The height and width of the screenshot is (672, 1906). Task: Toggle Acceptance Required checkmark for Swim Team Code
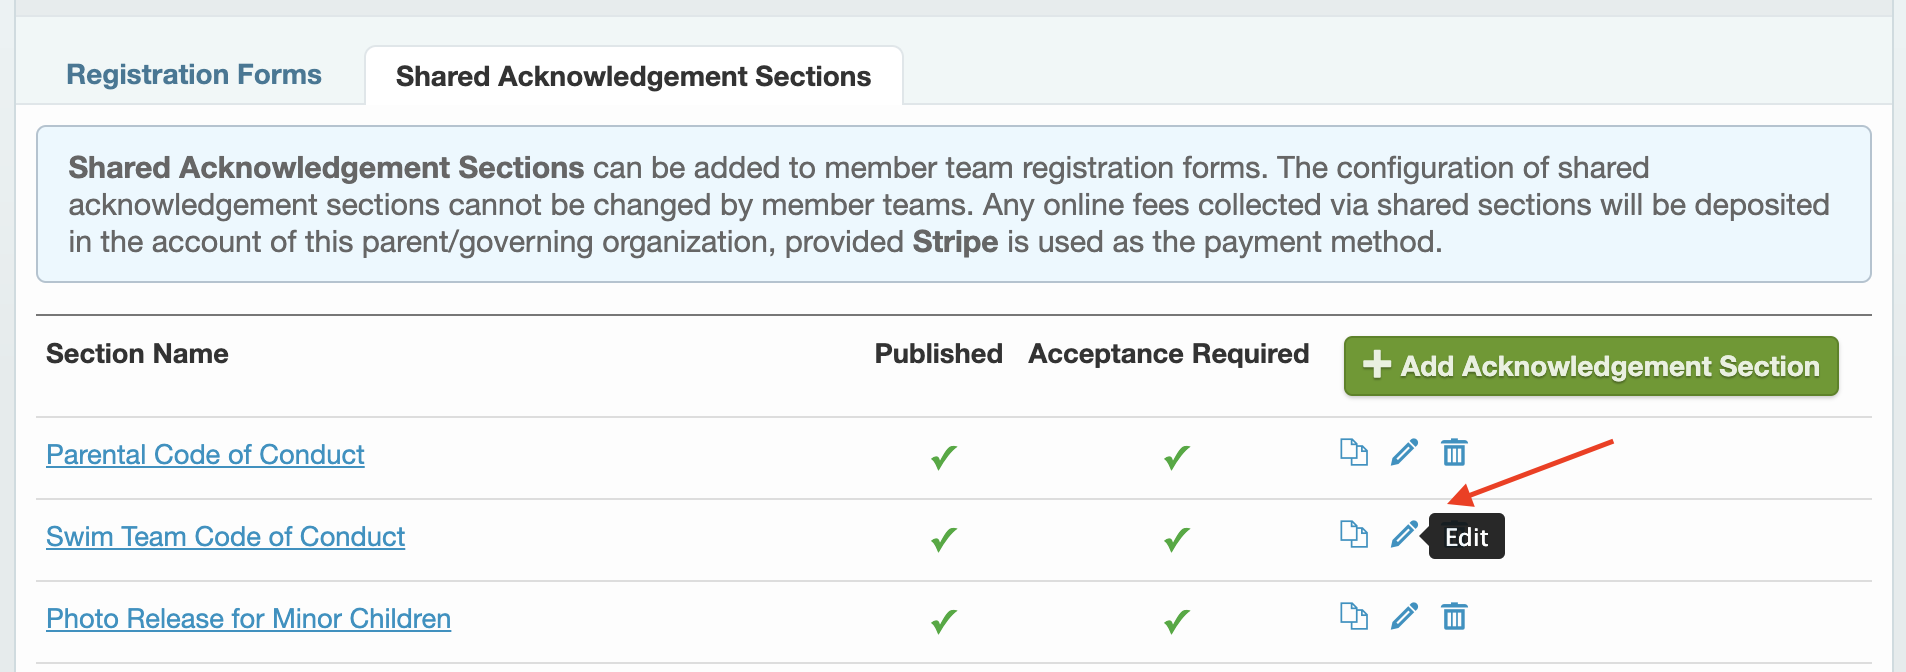tap(1177, 539)
